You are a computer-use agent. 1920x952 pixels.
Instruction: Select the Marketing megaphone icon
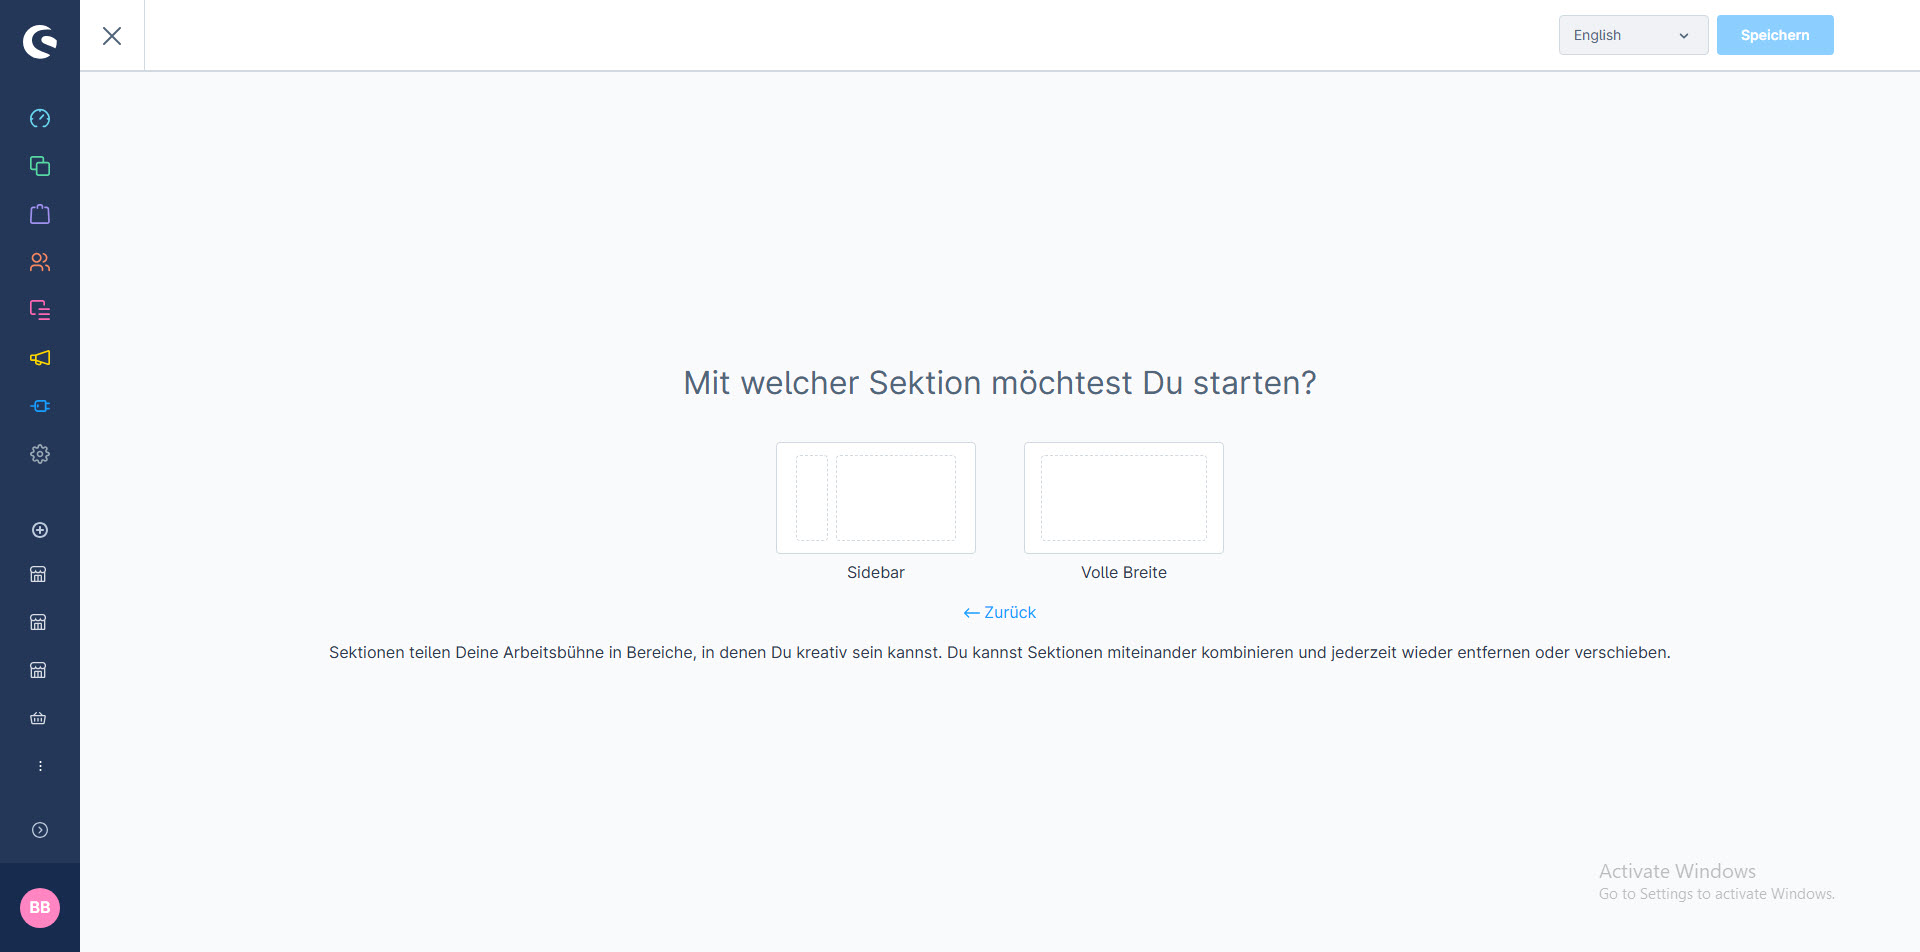[40, 358]
